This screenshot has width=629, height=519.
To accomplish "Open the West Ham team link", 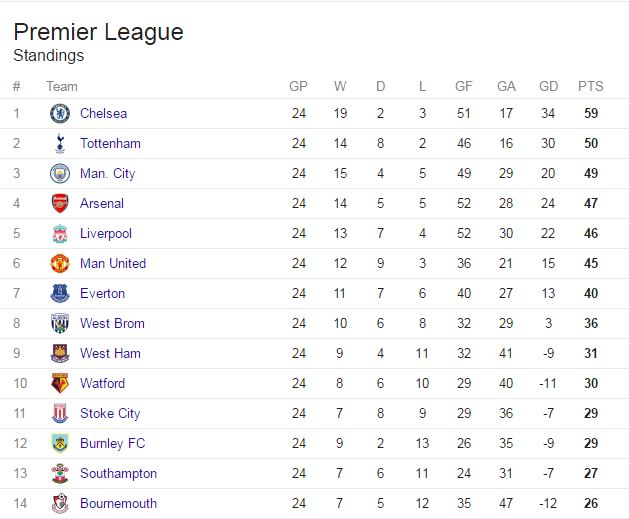I will point(110,353).
